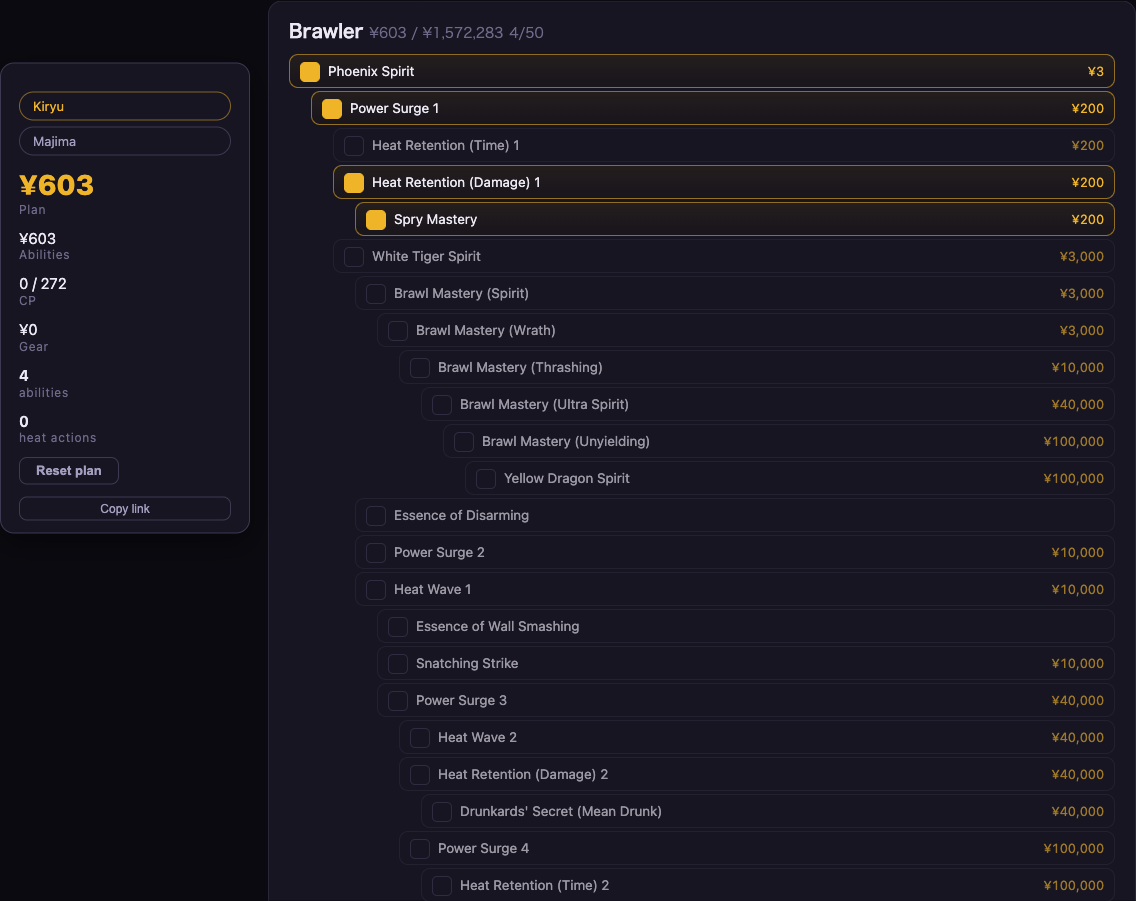Screen dimensions: 1136x901
Task: Click the Yellow Dragon Spirit label
Action: coord(567,478)
